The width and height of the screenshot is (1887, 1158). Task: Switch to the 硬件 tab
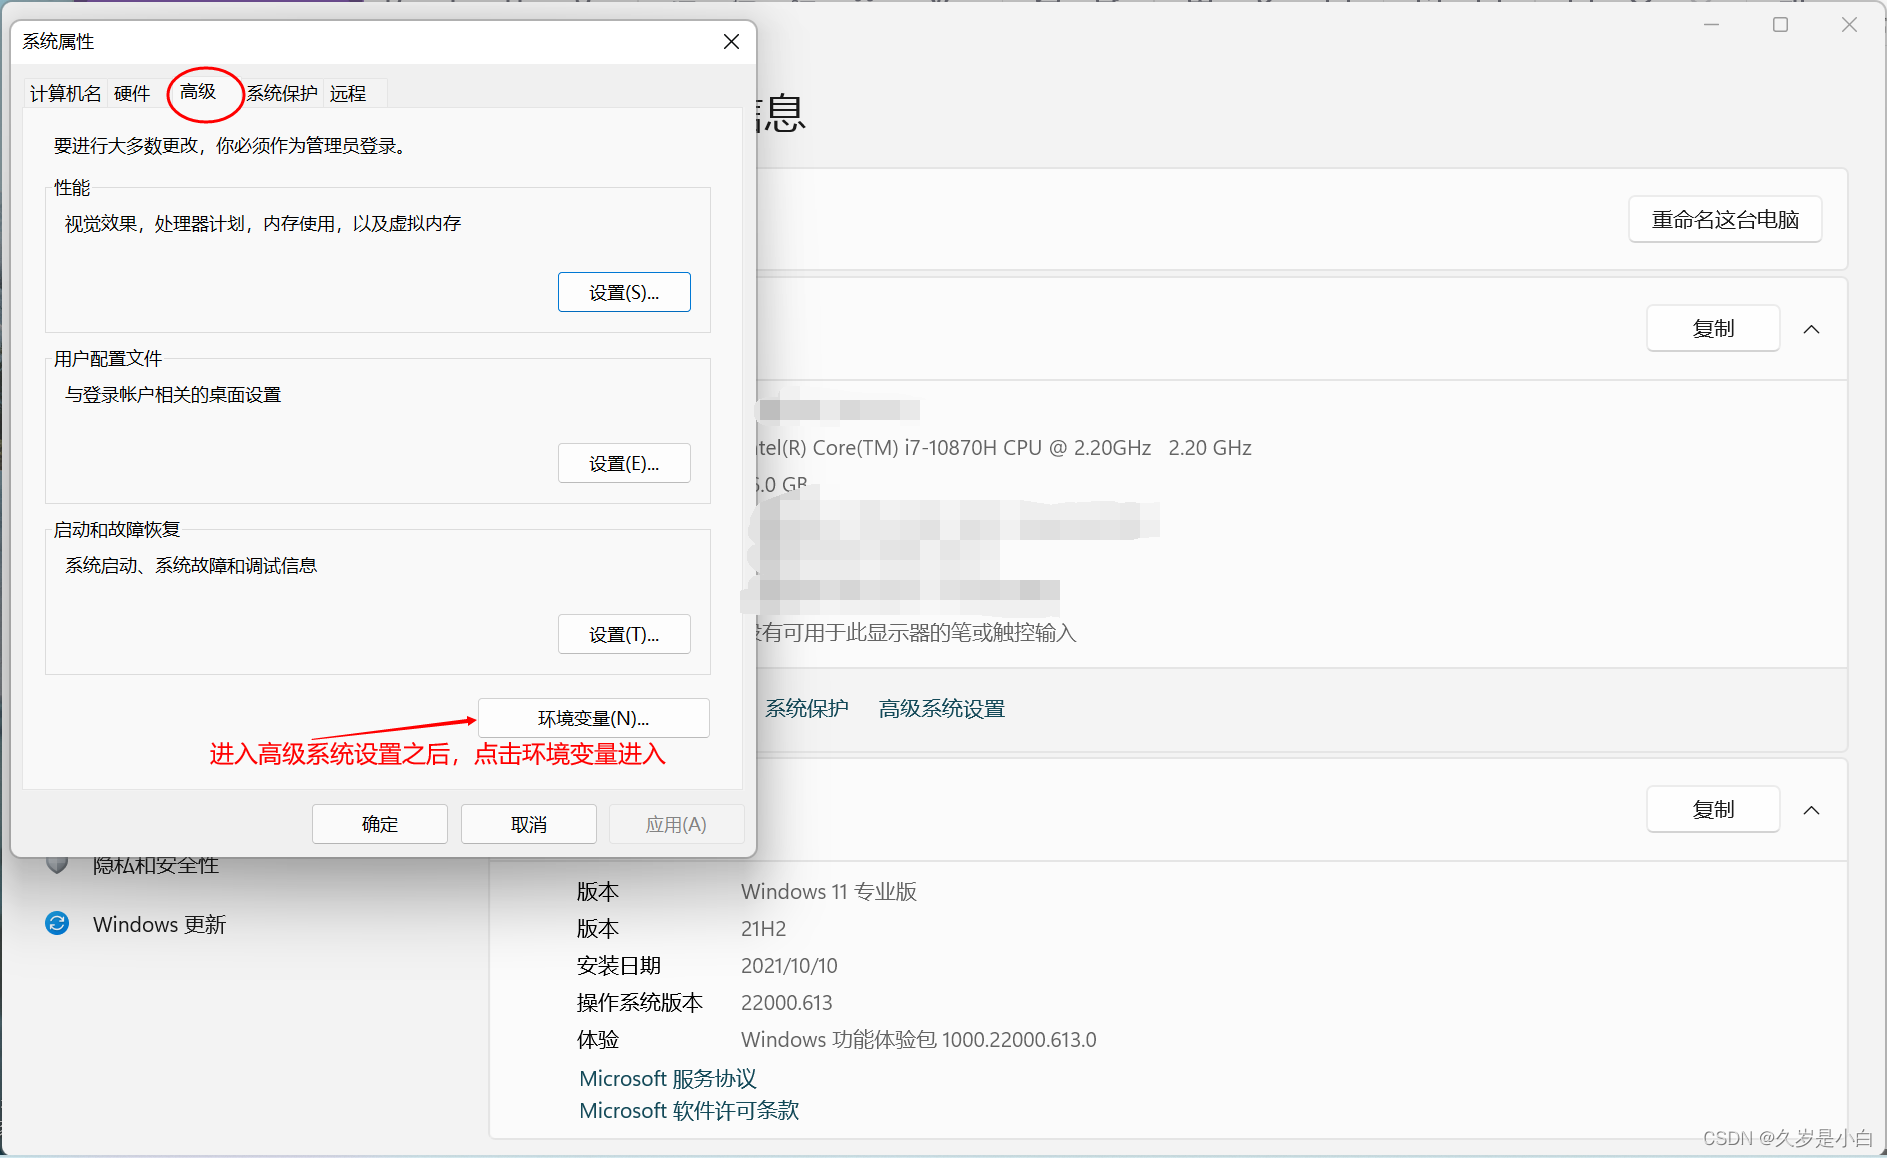click(x=132, y=93)
